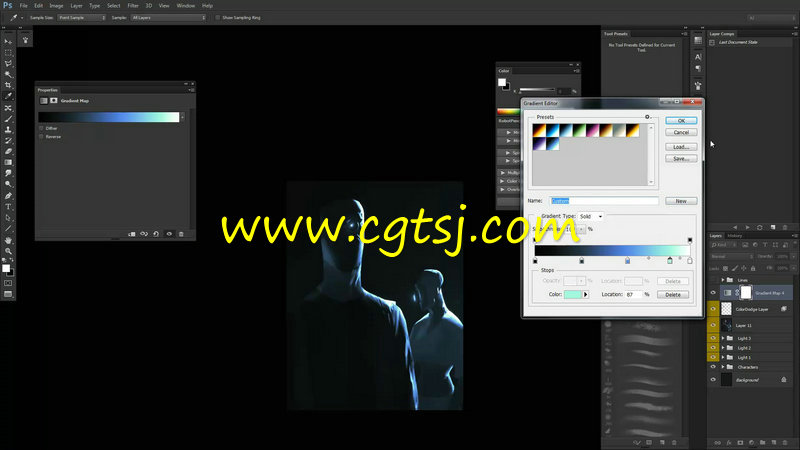Click the New gradient button
The image size is (800, 450).
(681, 201)
